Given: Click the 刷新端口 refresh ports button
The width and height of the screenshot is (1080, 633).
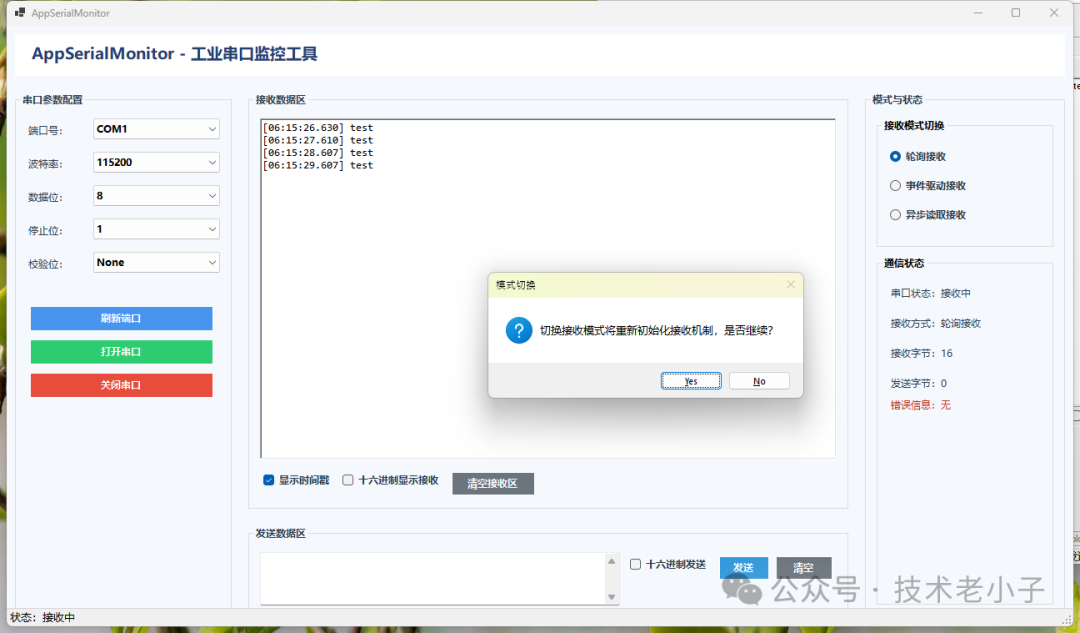Looking at the screenshot, I should (121, 318).
